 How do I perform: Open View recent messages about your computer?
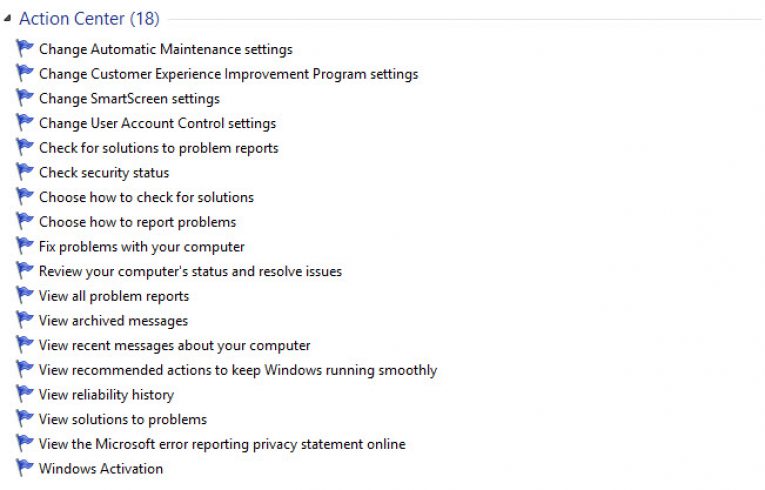coord(174,346)
